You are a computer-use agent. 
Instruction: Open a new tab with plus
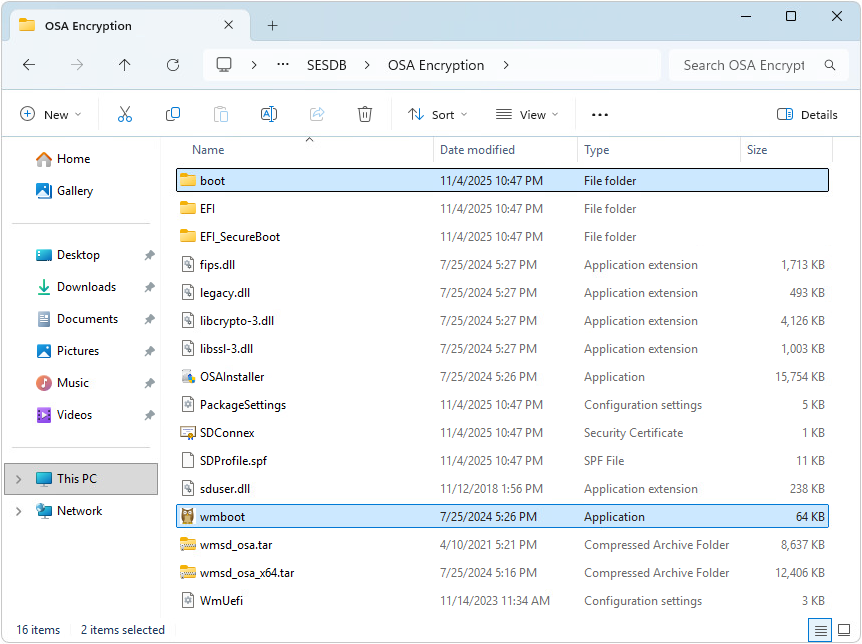tap(272, 25)
